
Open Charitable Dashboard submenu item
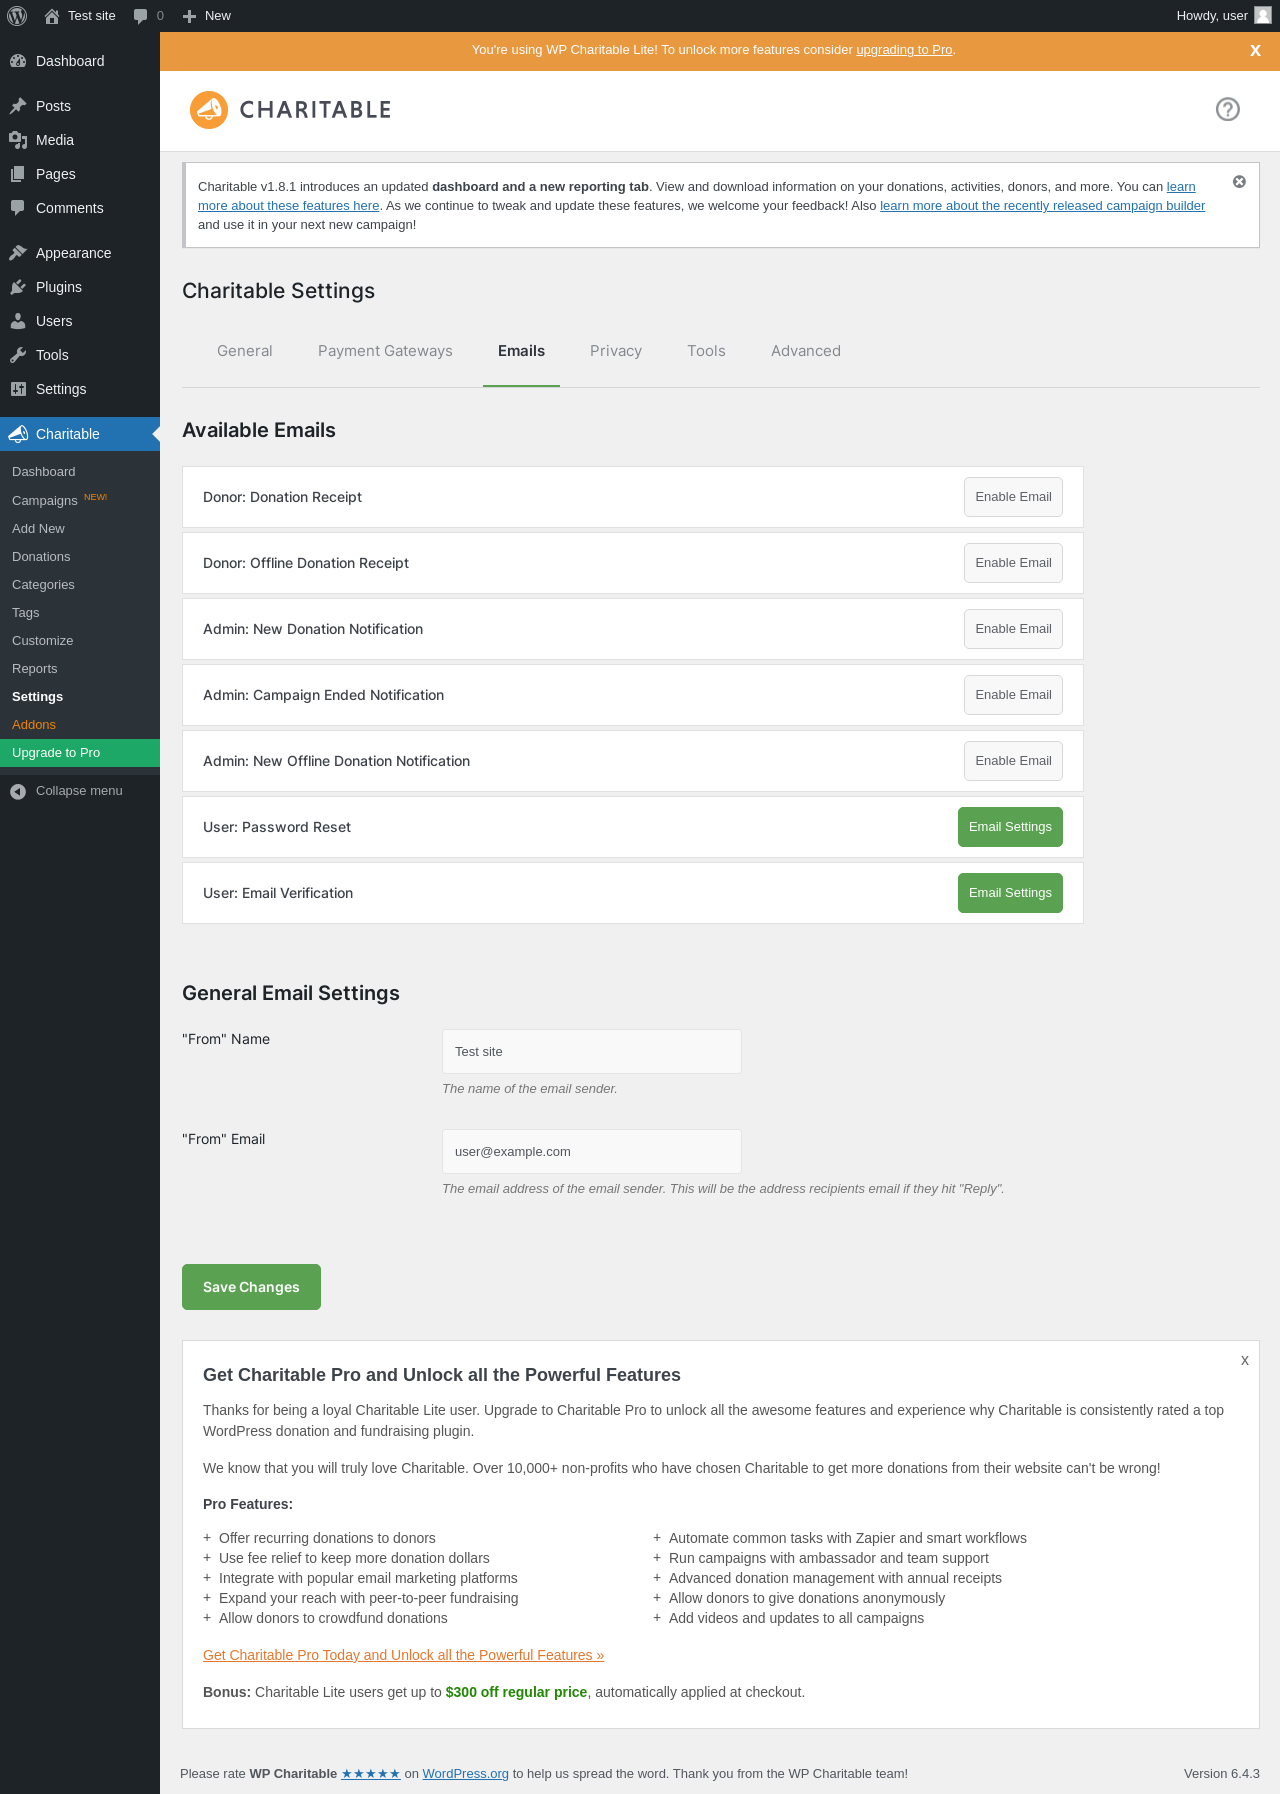[x=80, y=472]
